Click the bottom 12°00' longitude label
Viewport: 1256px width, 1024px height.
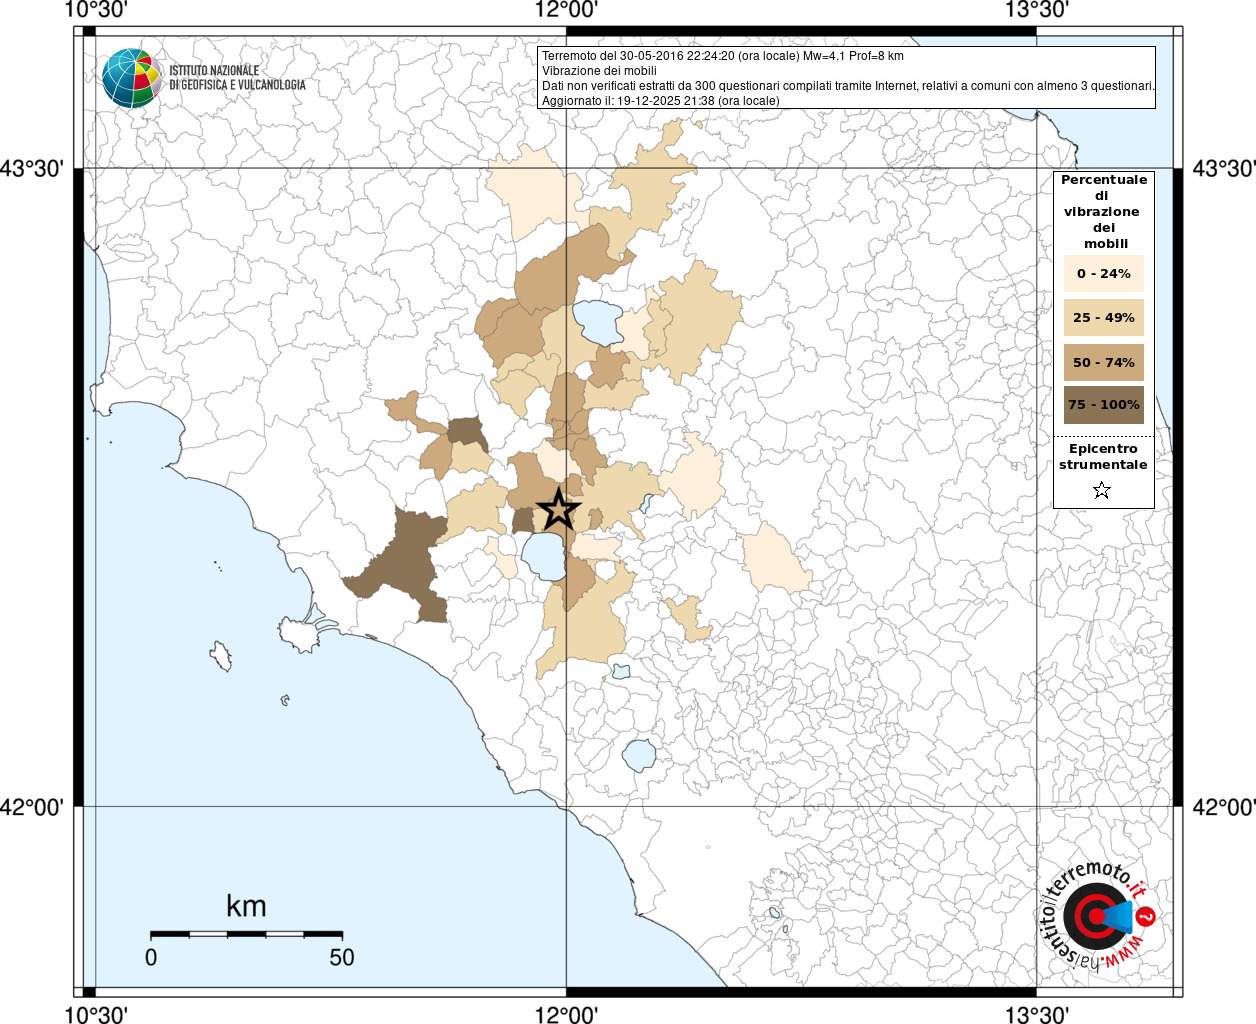click(566, 1014)
